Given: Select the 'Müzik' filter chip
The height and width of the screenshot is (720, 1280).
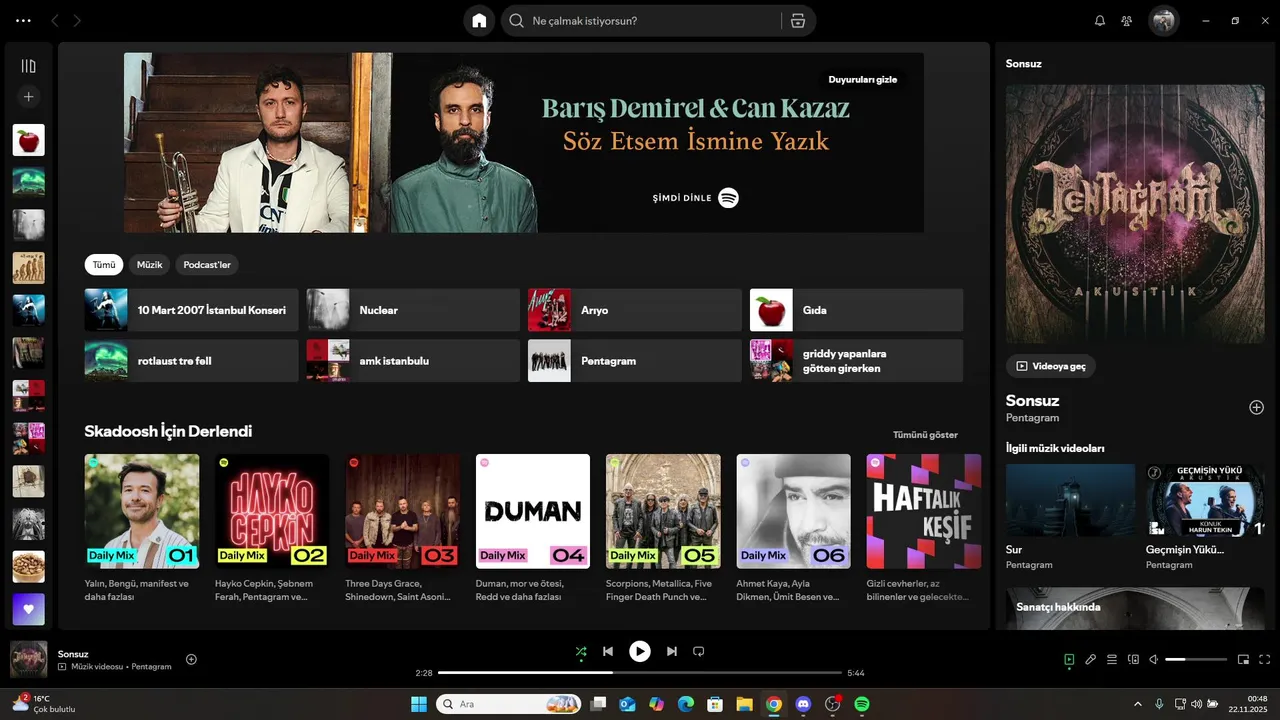Looking at the screenshot, I should [x=150, y=265].
